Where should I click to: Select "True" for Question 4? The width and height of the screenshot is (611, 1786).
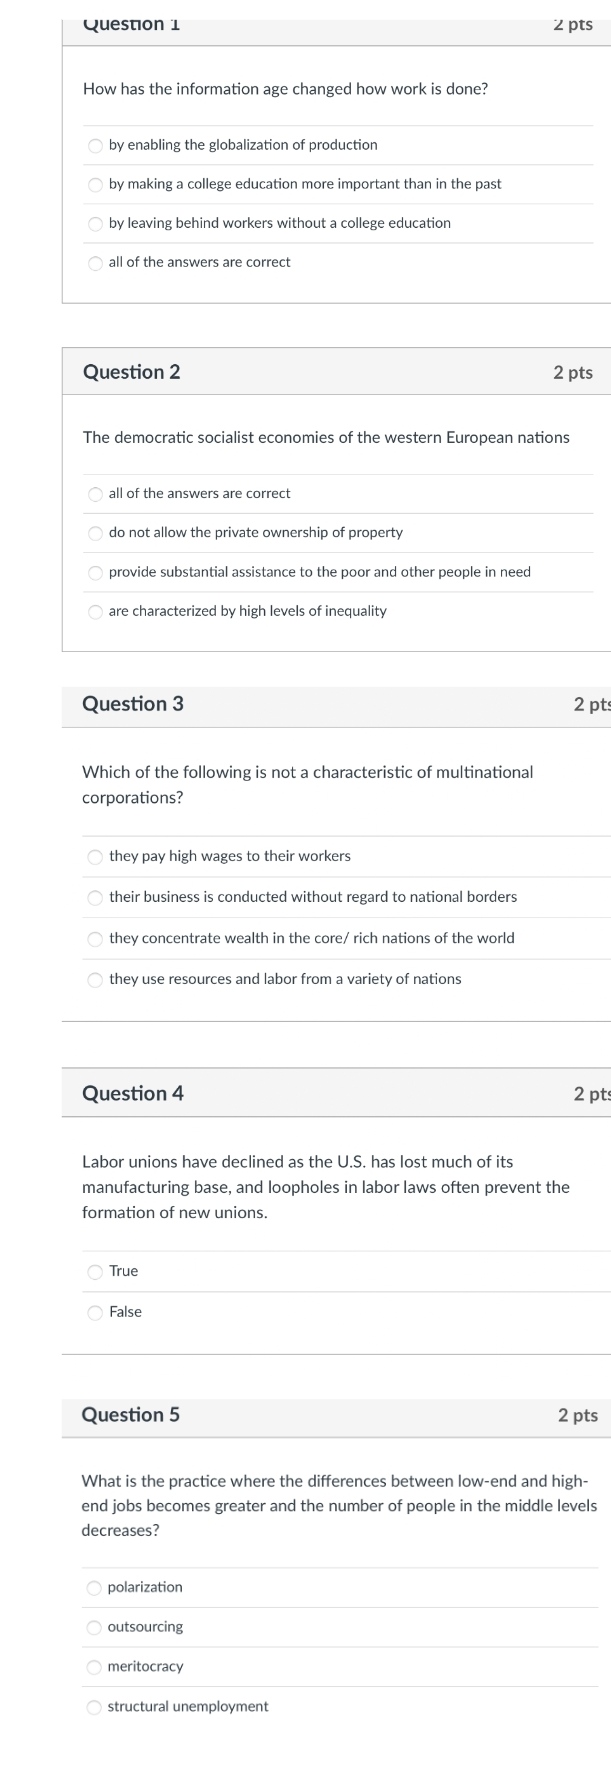tap(94, 1271)
